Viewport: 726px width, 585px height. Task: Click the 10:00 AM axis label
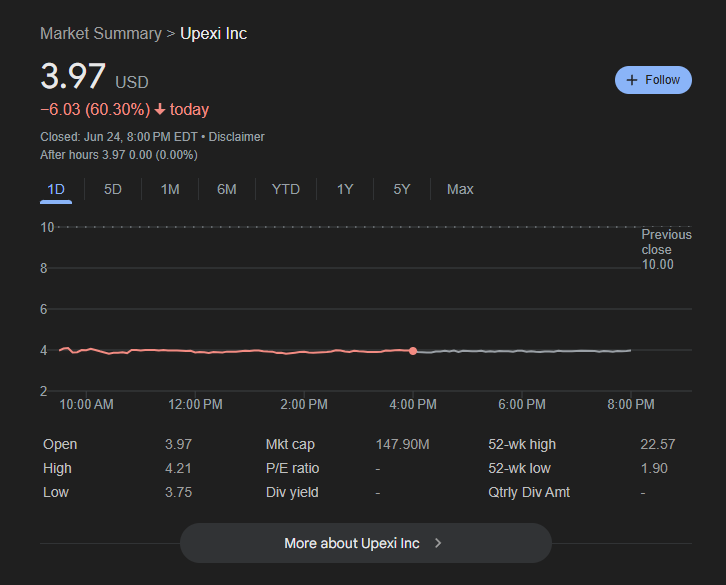tap(86, 404)
